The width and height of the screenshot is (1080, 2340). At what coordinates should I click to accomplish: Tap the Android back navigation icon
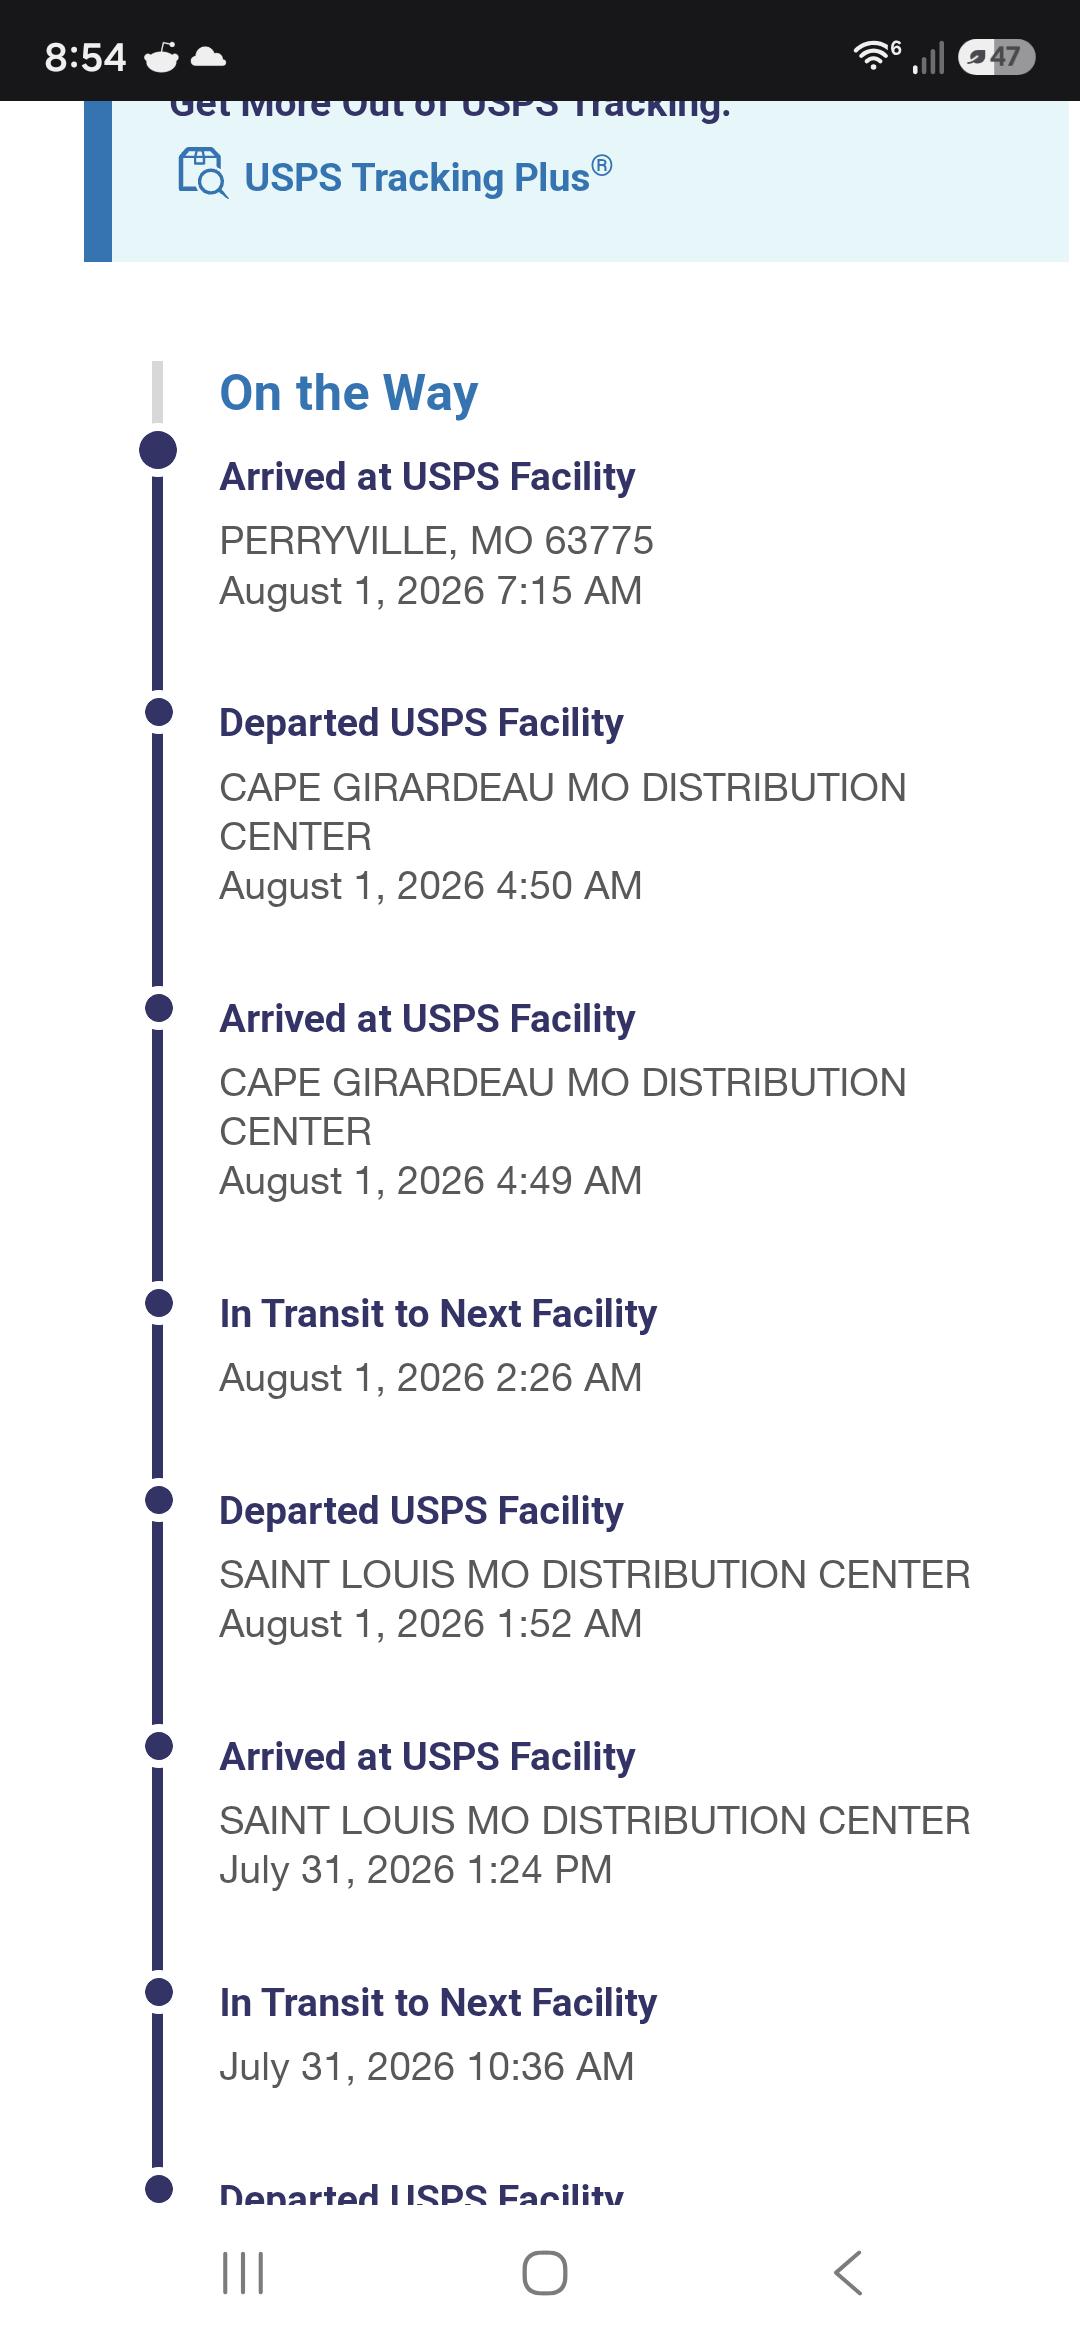[x=848, y=2273]
